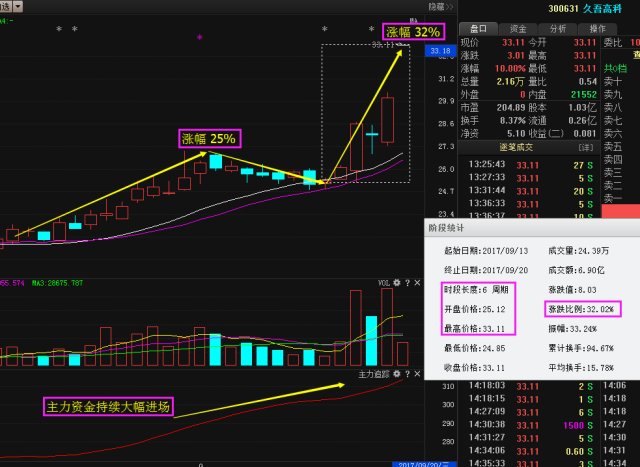Click the 总量 2.16万 quote field
The width and height of the screenshot is (640, 467).
tap(493, 81)
